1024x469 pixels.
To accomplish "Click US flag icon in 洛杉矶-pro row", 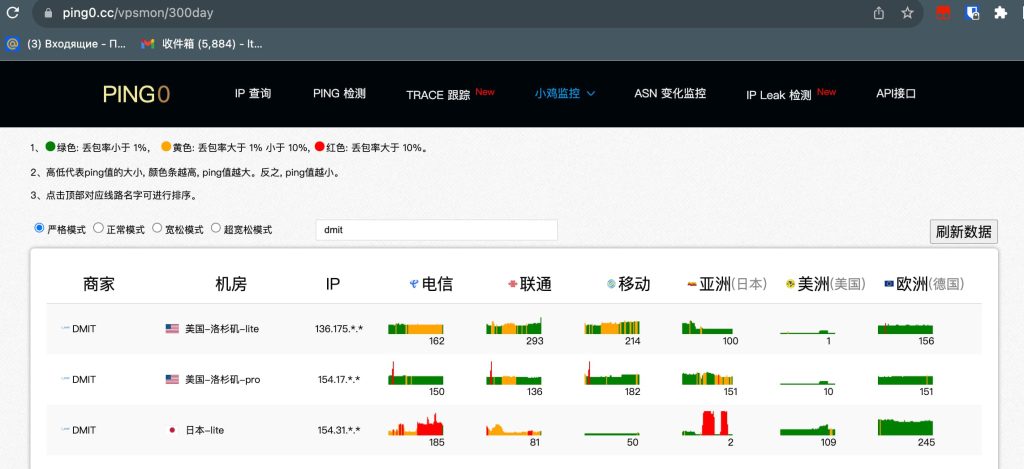I will coord(172,379).
